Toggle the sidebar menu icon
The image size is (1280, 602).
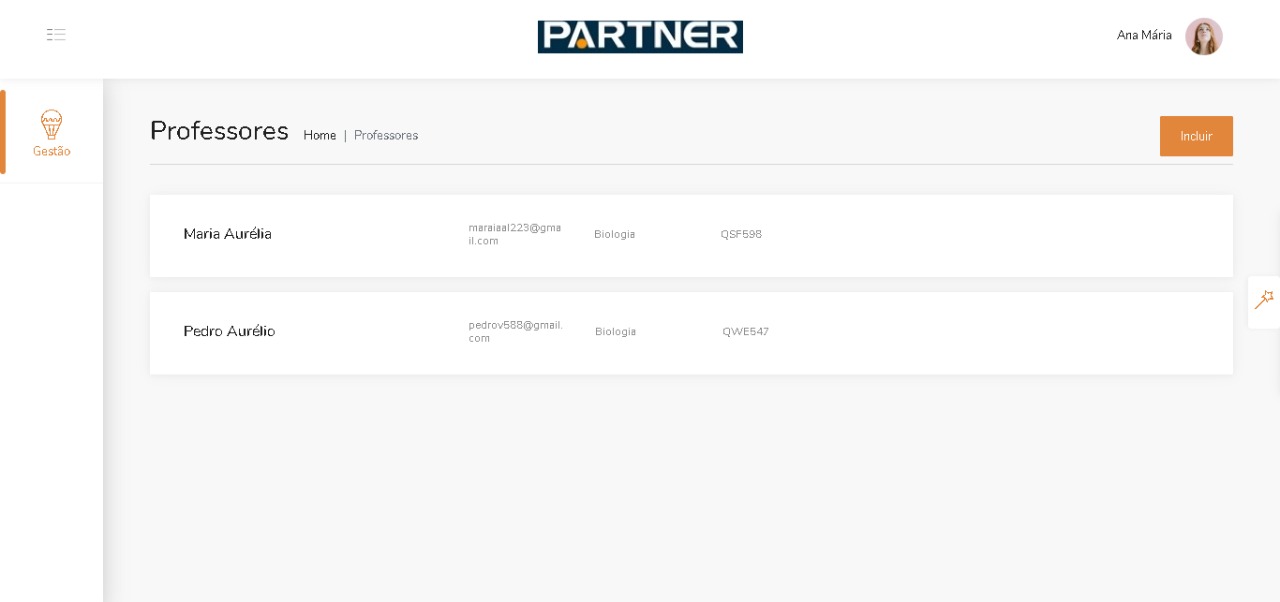click(56, 35)
